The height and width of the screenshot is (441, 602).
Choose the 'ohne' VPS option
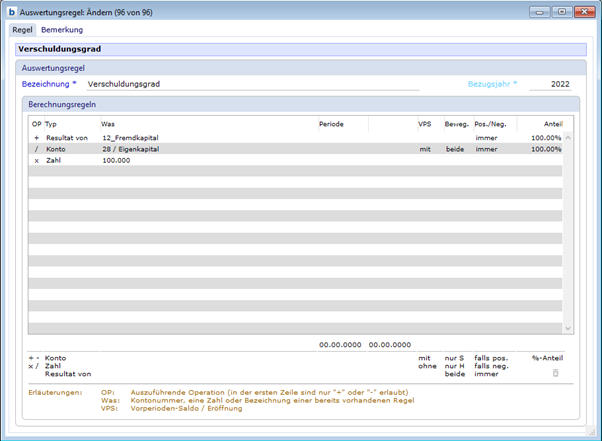(427, 364)
